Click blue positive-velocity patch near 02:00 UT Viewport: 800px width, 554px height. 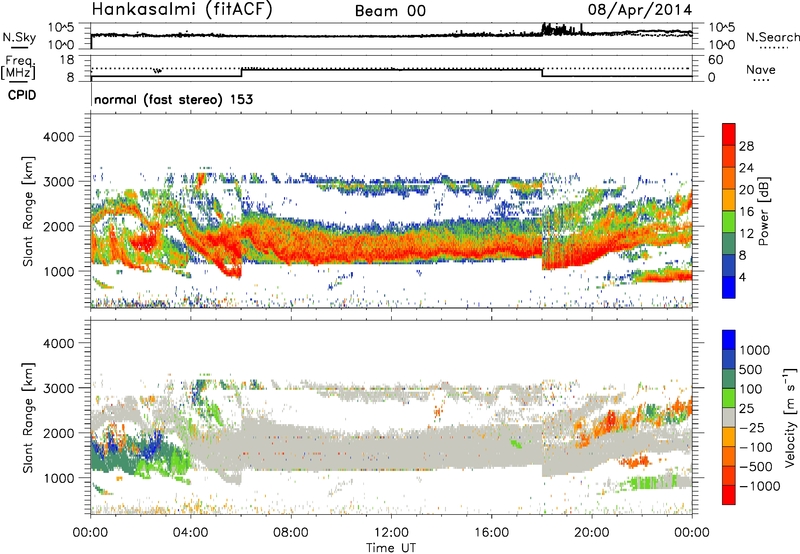point(153,443)
